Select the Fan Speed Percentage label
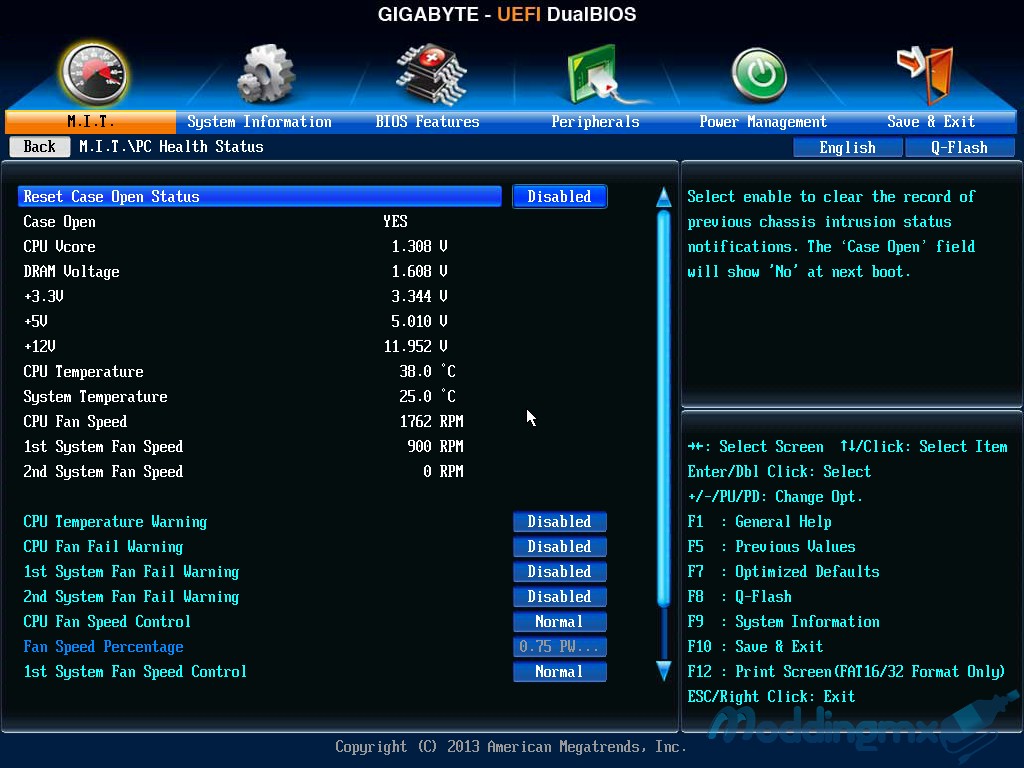1024x768 pixels. coord(103,647)
